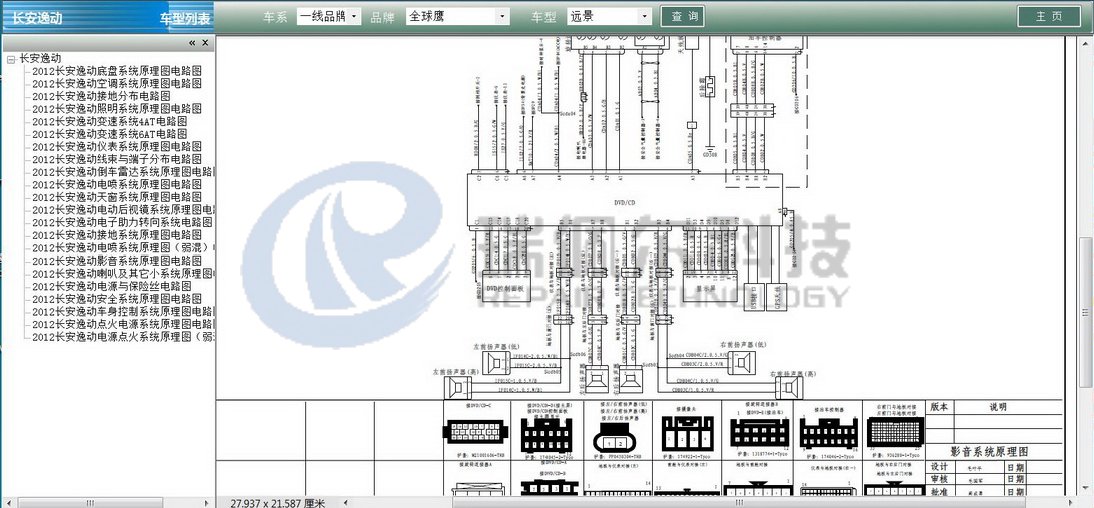Image resolution: width=1094 pixels, height=508 pixels.
Task: Click the 查询 search button
Action: (x=683, y=17)
